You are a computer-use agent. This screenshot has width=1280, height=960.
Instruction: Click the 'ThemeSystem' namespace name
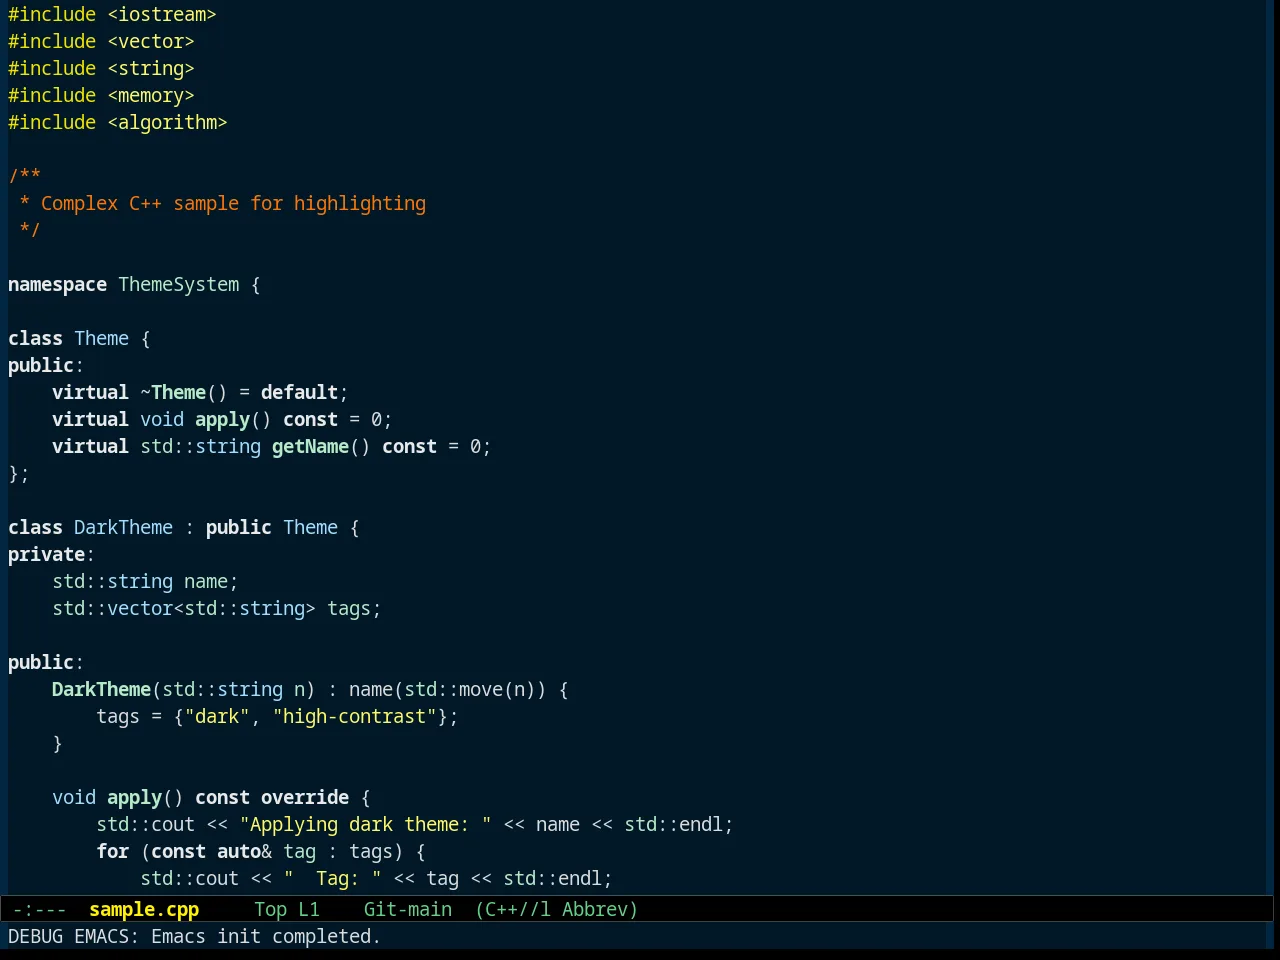coord(179,284)
